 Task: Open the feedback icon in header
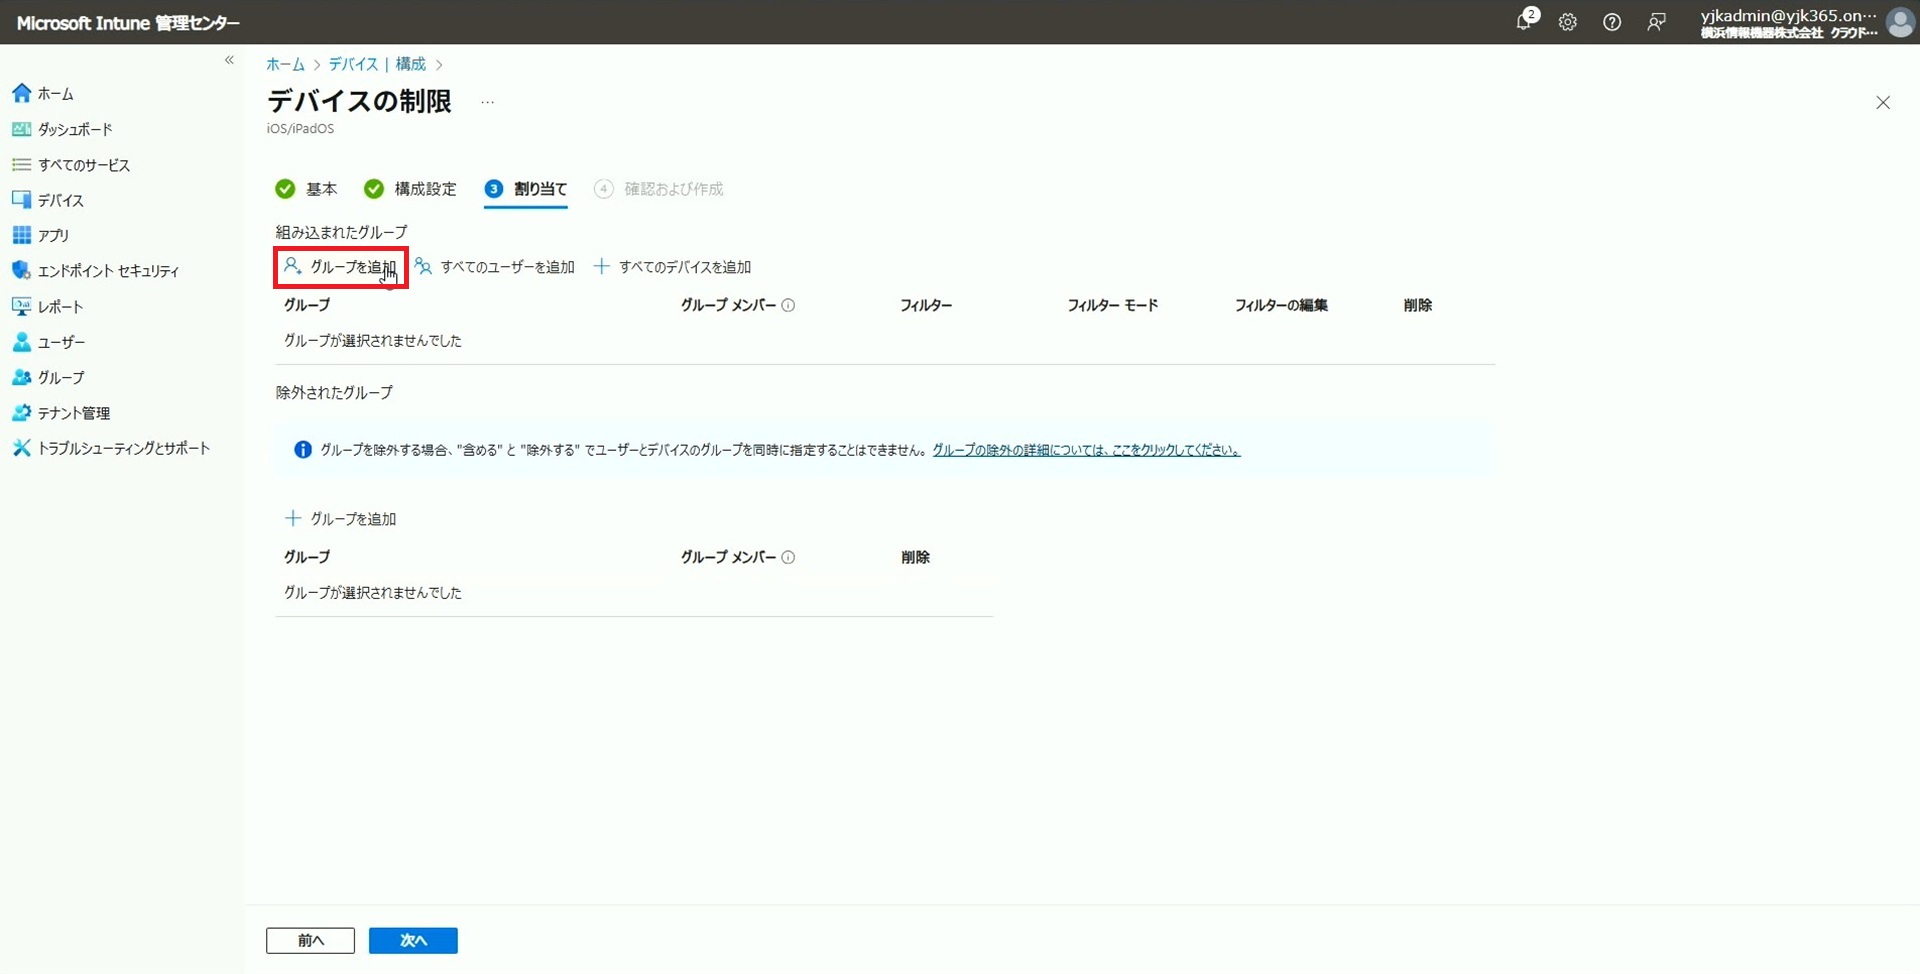(1656, 22)
